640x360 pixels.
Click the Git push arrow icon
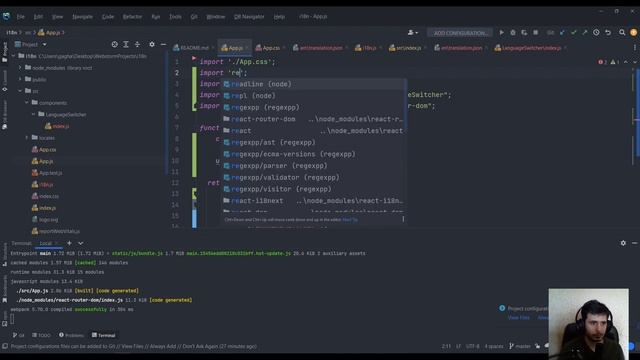584,33
